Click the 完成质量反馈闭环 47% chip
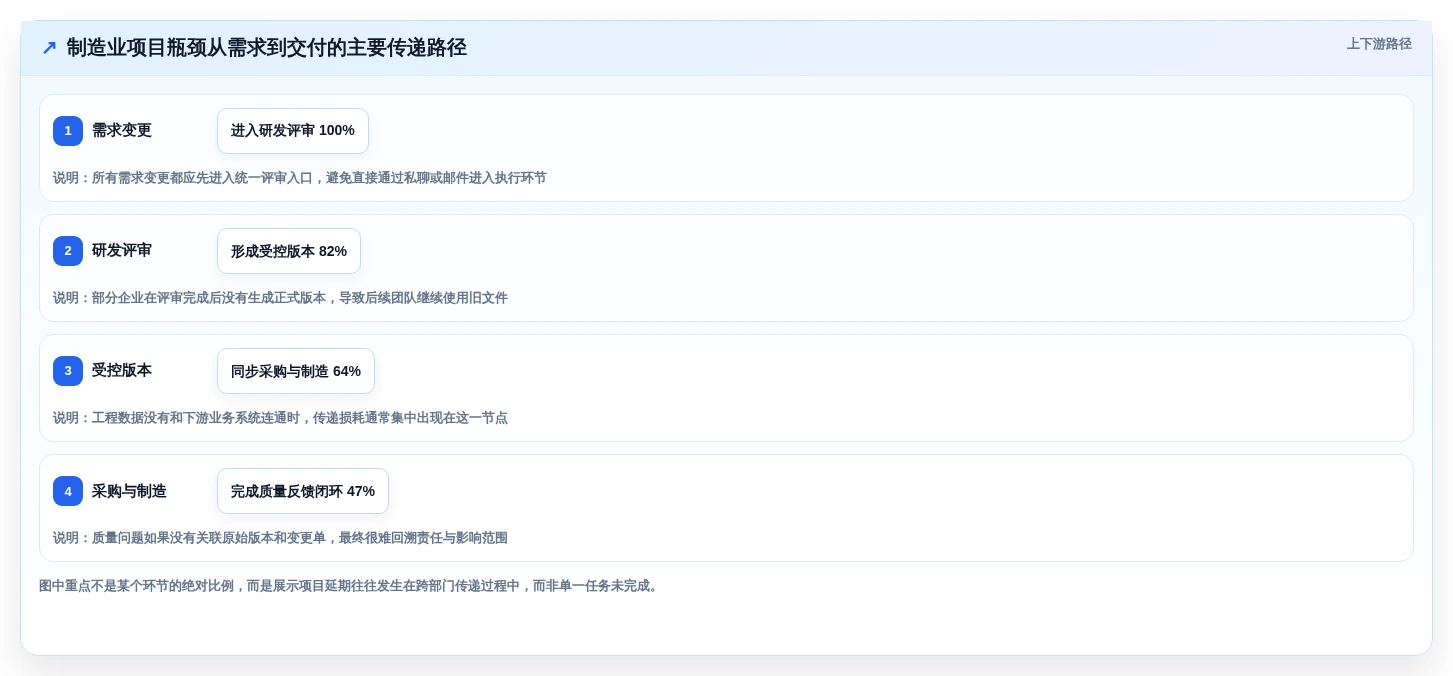The width and height of the screenshot is (1453, 676). [x=303, y=491]
